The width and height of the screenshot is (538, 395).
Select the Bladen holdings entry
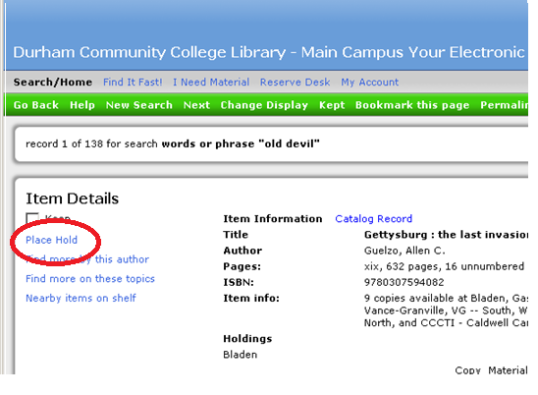point(240,355)
